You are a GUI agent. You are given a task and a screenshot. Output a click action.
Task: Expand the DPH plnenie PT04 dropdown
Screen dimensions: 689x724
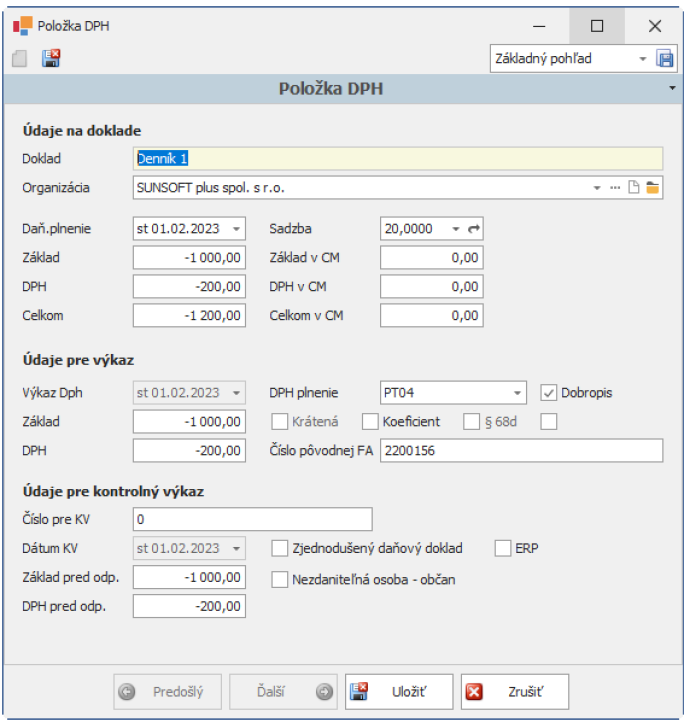(x=517, y=393)
